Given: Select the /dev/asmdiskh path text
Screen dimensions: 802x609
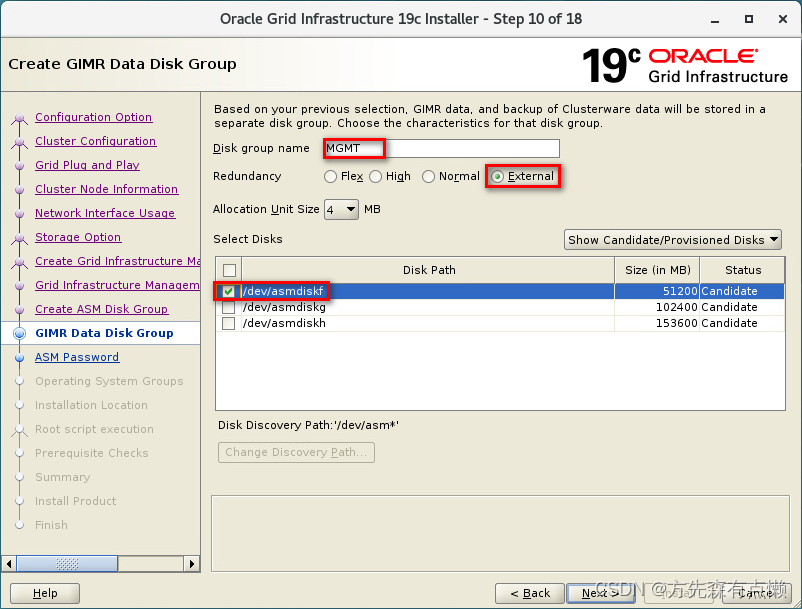Looking at the screenshot, I should click(x=284, y=324).
